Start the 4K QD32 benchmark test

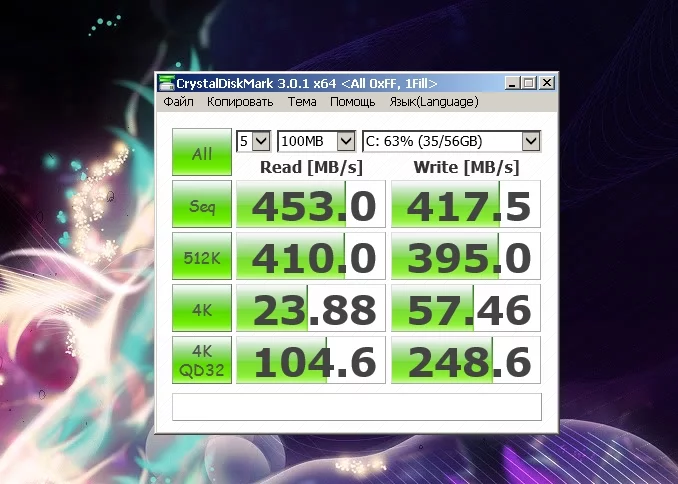pyautogui.click(x=202, y=360)
